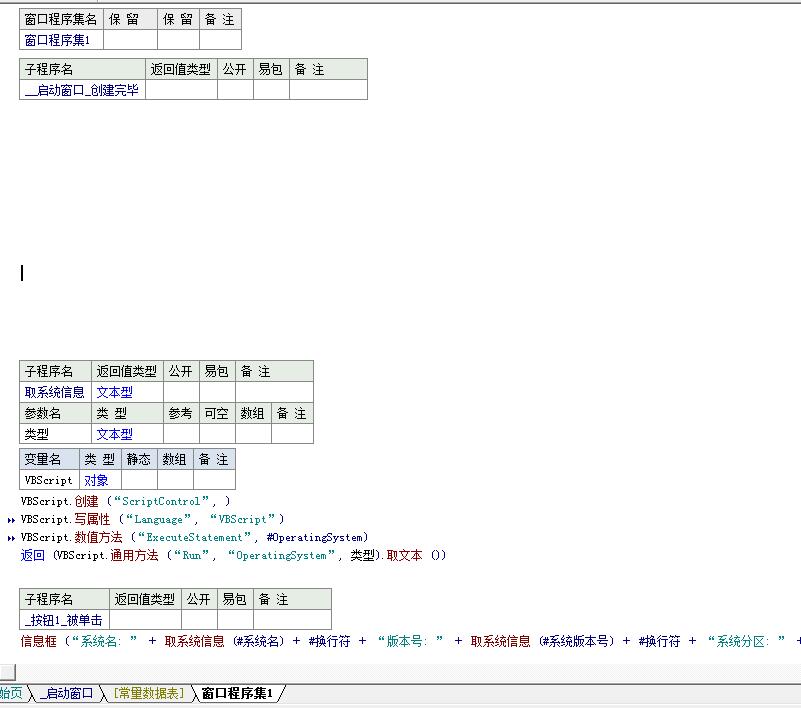Toggle 可空 cell for 类型 parameter
The height and width of the screenshot is (708, 801).
(217, 434)
